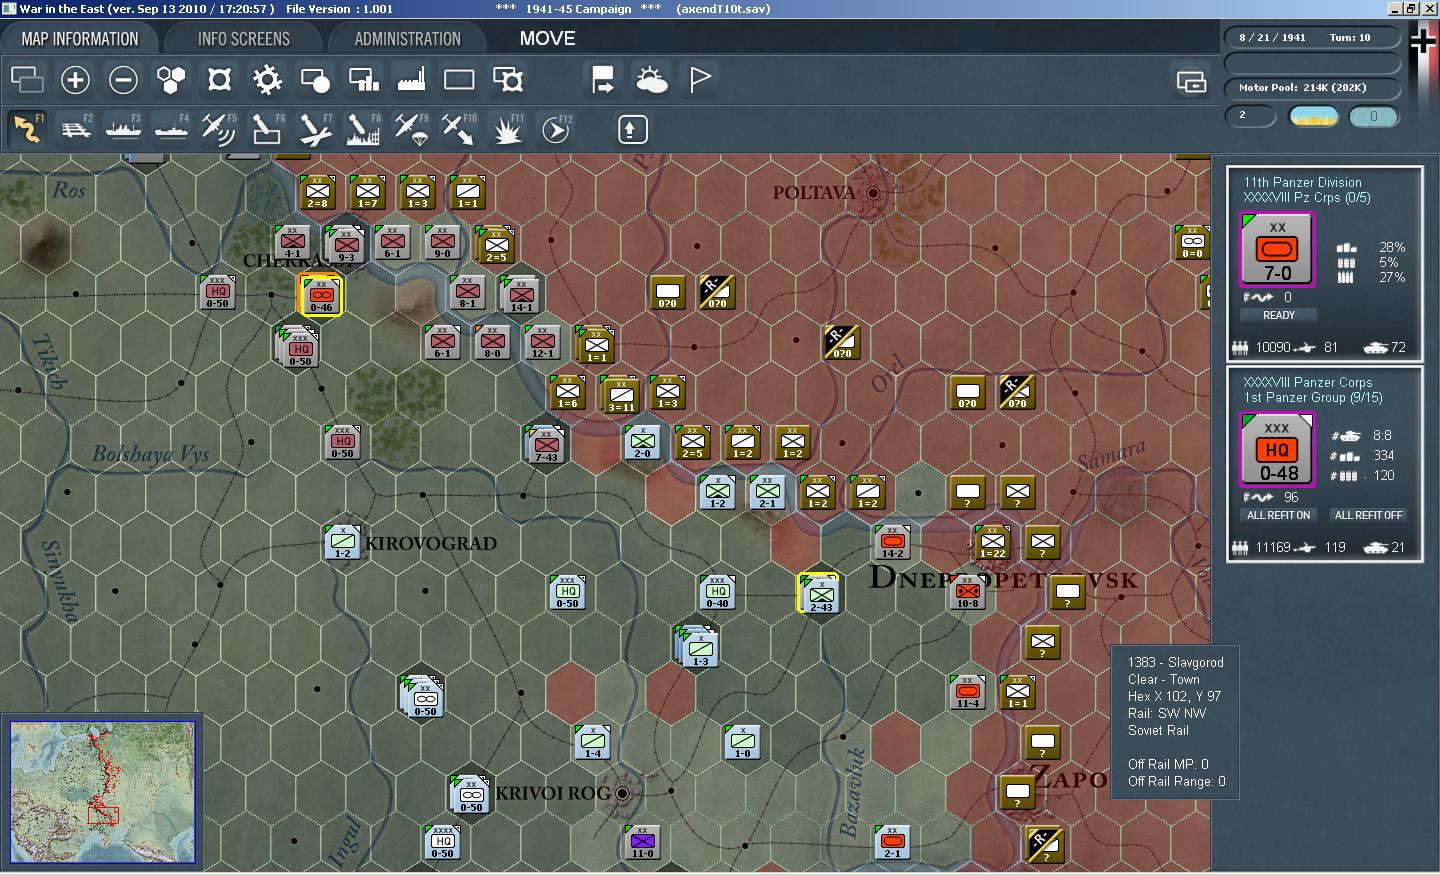The image size is (1440, 876).
Task: Select the 7-43 unit stack on map
Action: tap(545, 445)
